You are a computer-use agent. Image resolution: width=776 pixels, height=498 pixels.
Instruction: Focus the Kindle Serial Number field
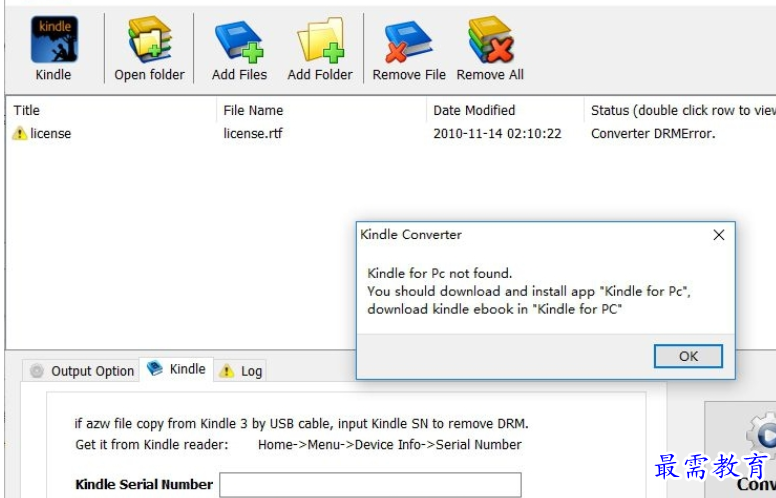click(370, 485)
